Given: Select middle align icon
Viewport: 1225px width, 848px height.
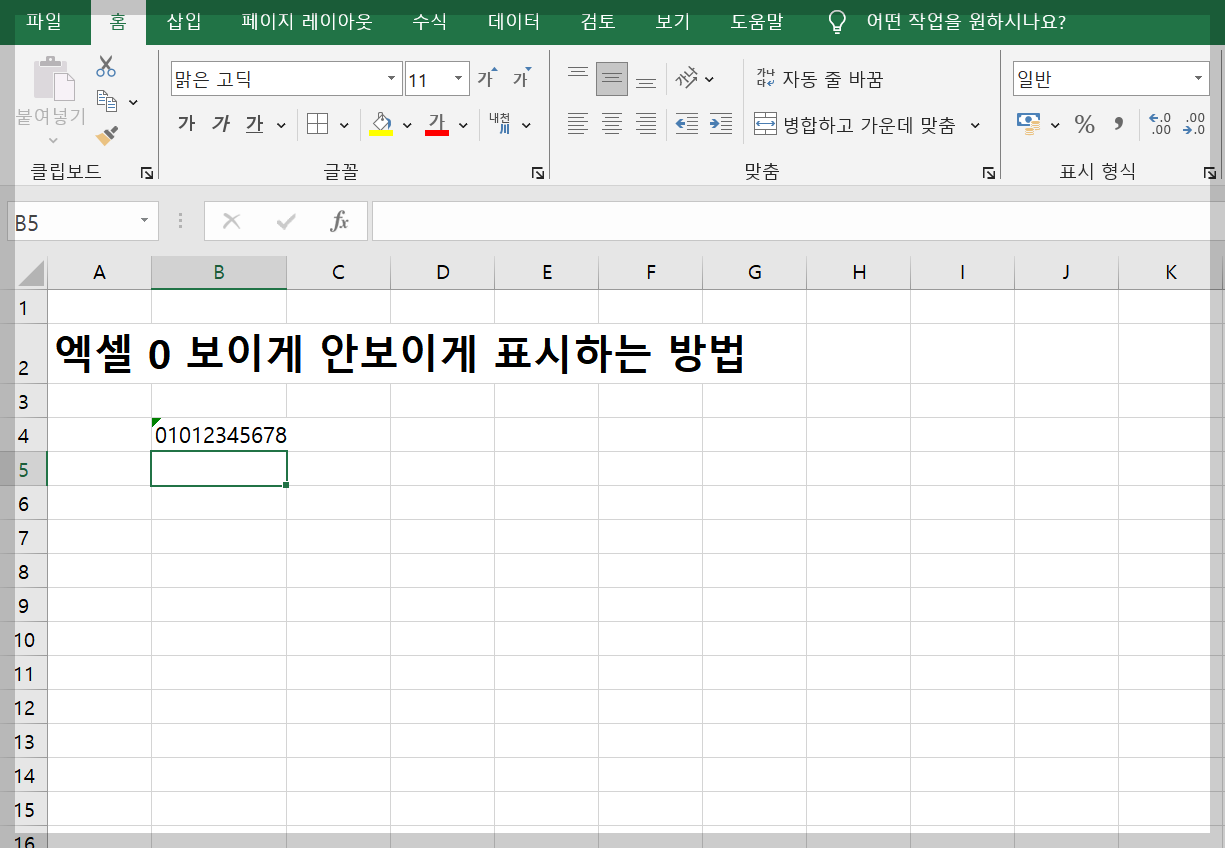Looking at the screenshot, I should point(612,78).
